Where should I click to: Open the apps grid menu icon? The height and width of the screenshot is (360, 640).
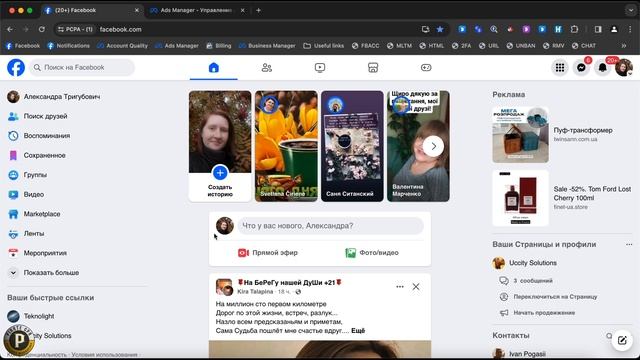coord(560,68)
